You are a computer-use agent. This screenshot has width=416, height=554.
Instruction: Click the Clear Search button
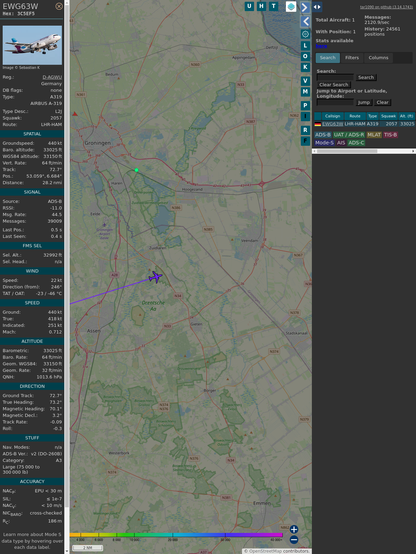[x=334, y=84]
